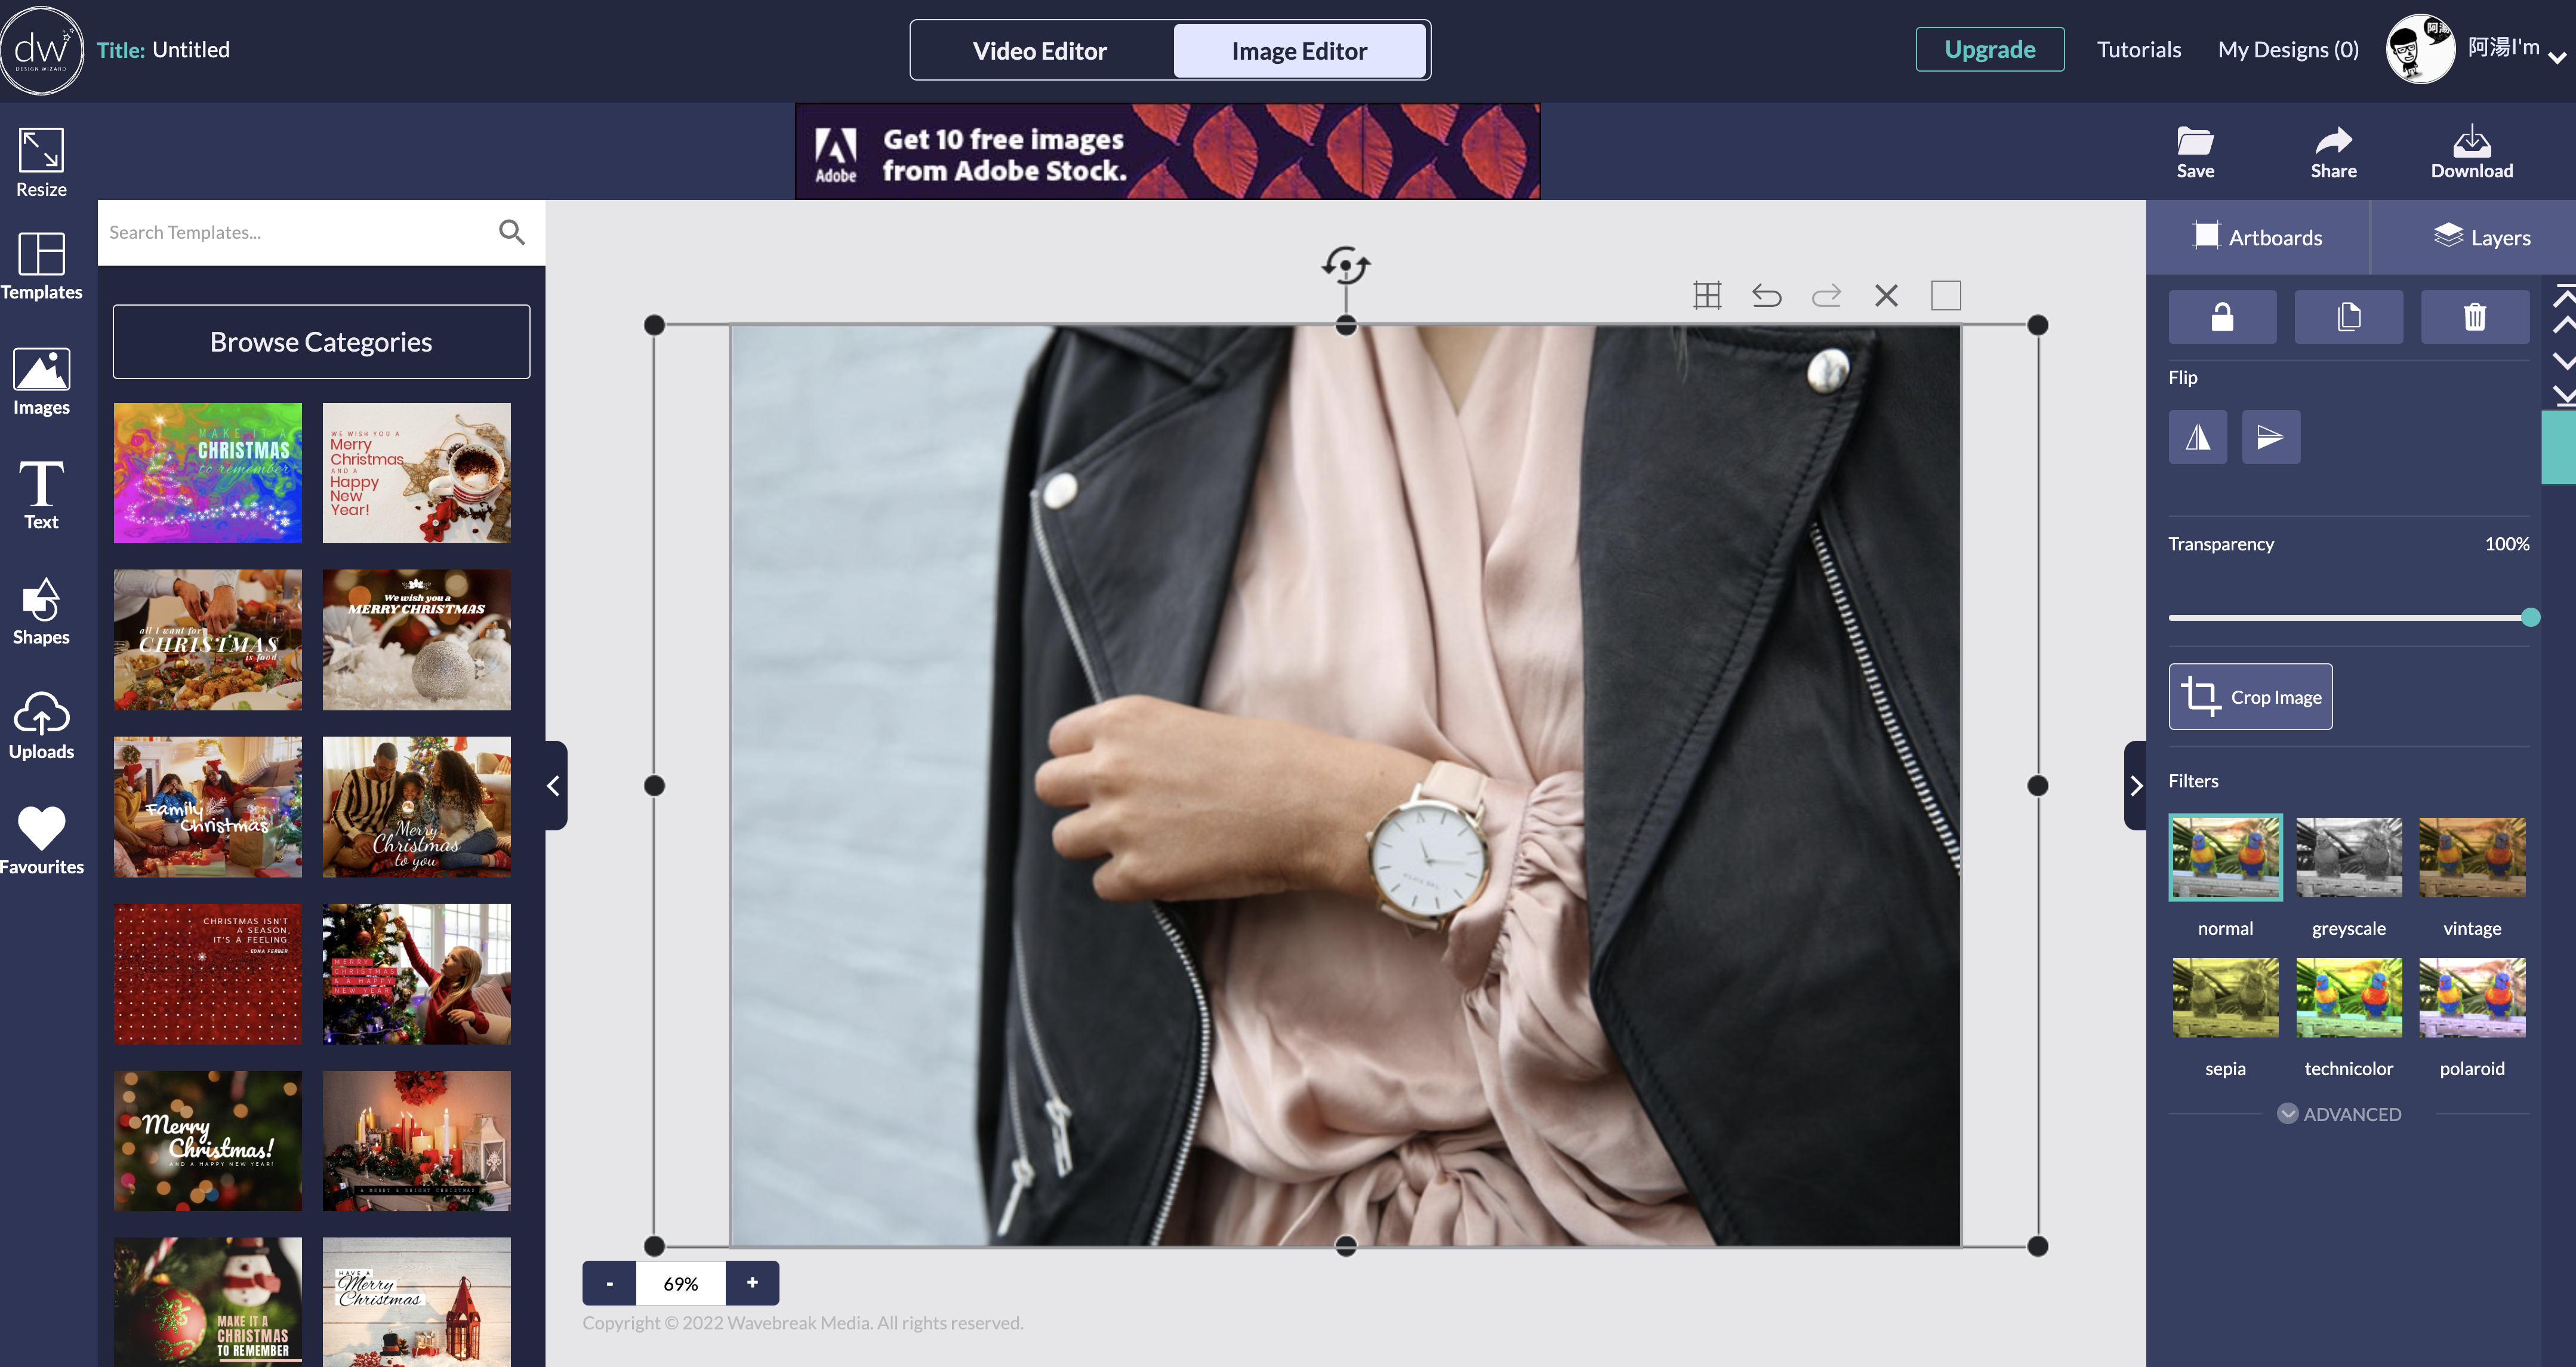Switch to Video Editor mode
Screen dimensions: 2576x1367
click(x=1040, y=51)
